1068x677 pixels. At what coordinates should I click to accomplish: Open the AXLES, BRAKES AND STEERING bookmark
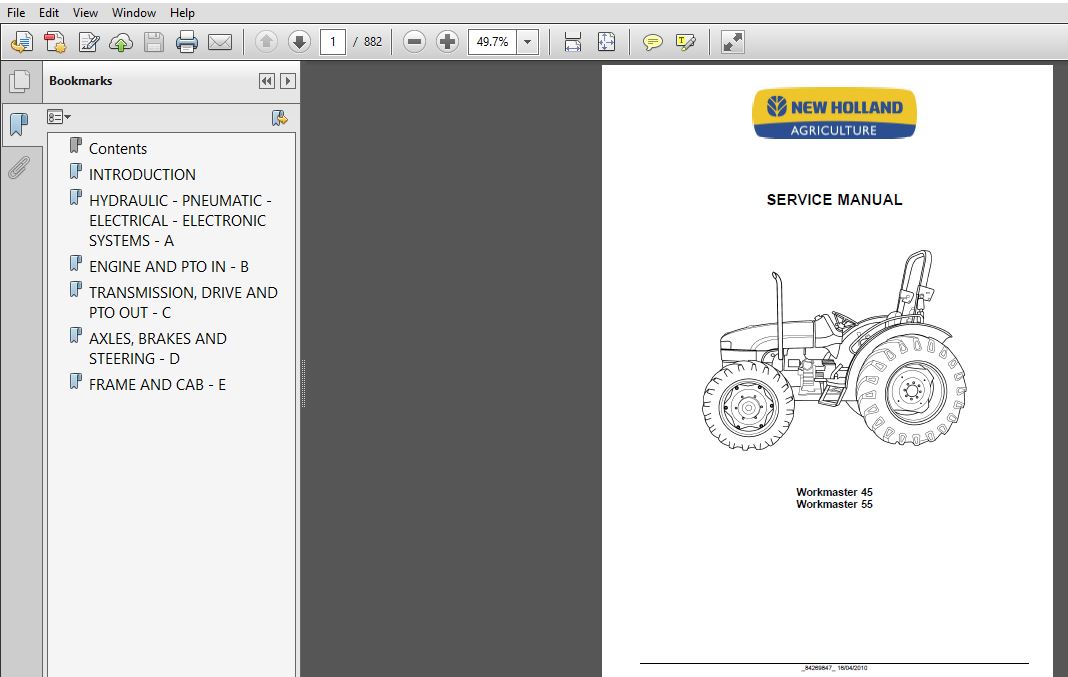click(158, 348)
